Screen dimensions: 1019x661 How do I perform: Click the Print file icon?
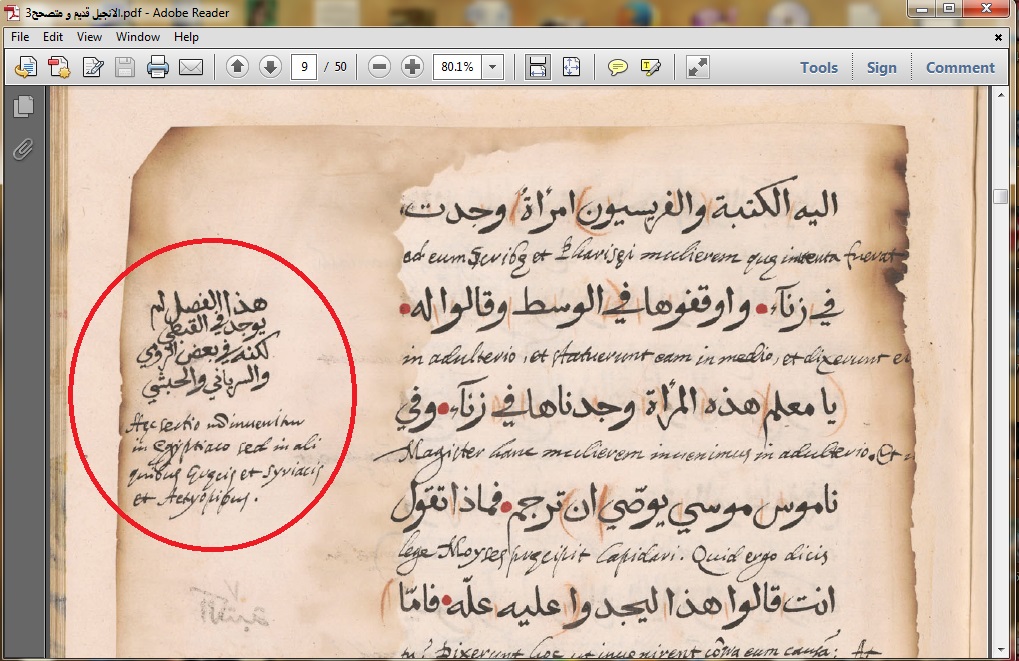(157, 67)
